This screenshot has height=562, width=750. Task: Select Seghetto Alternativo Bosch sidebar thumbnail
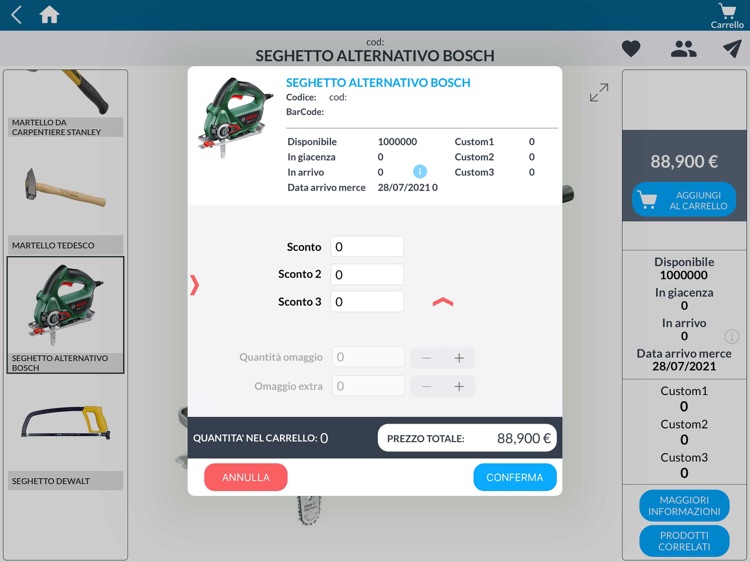point(65,315)
